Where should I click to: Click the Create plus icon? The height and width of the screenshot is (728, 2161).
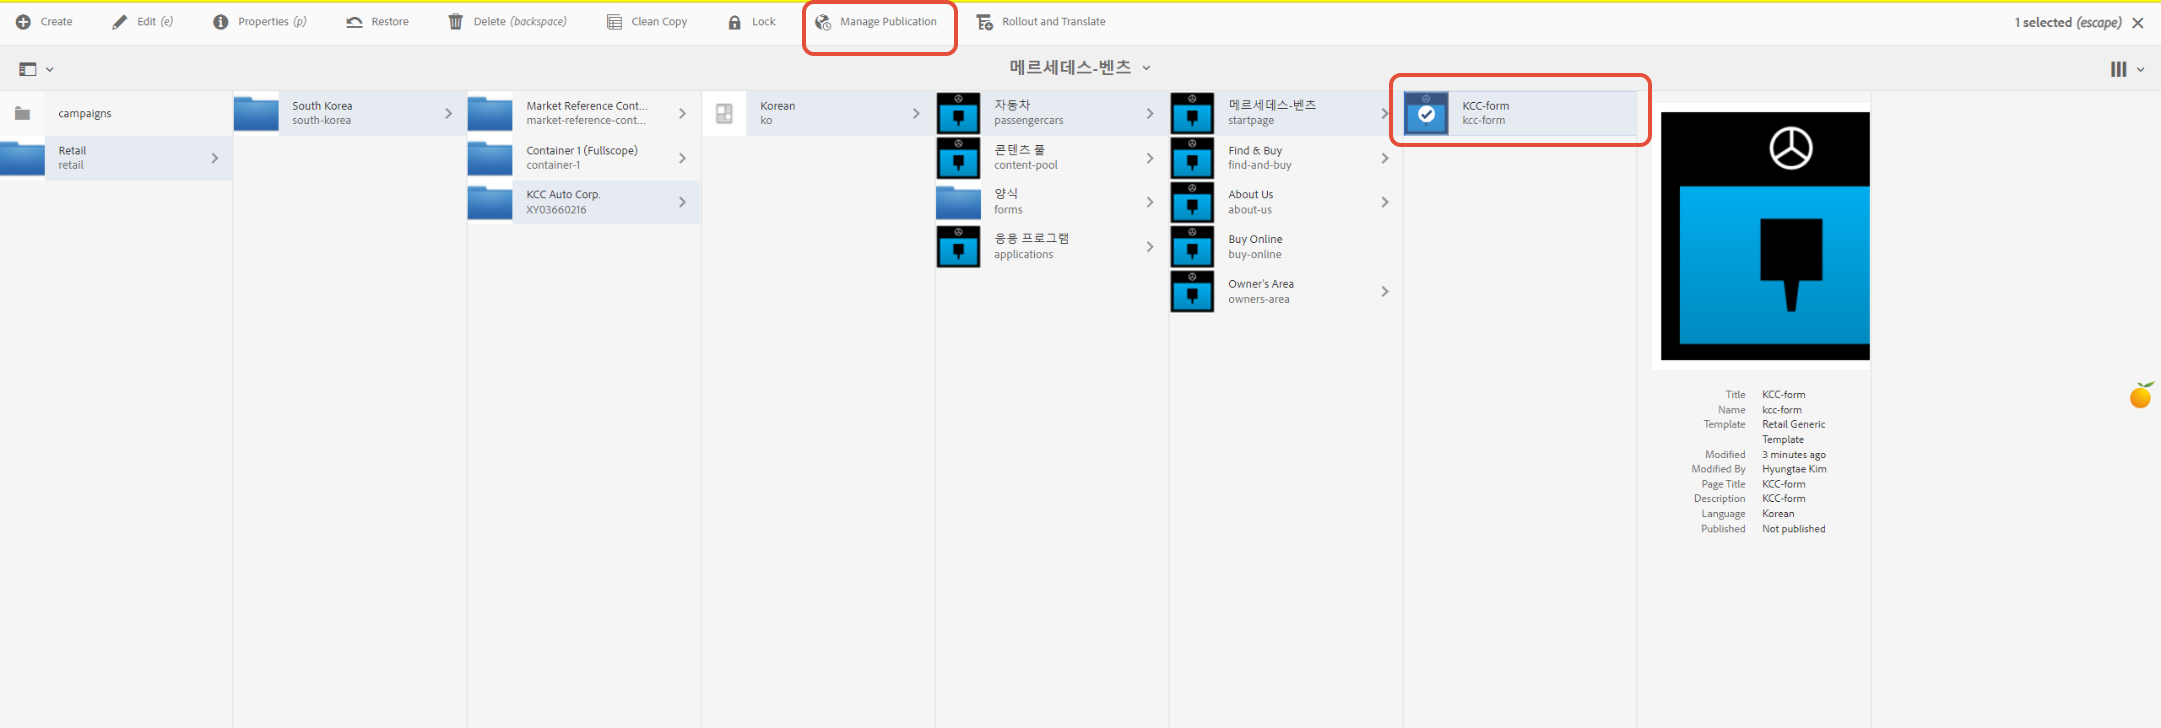coord(23,22)
